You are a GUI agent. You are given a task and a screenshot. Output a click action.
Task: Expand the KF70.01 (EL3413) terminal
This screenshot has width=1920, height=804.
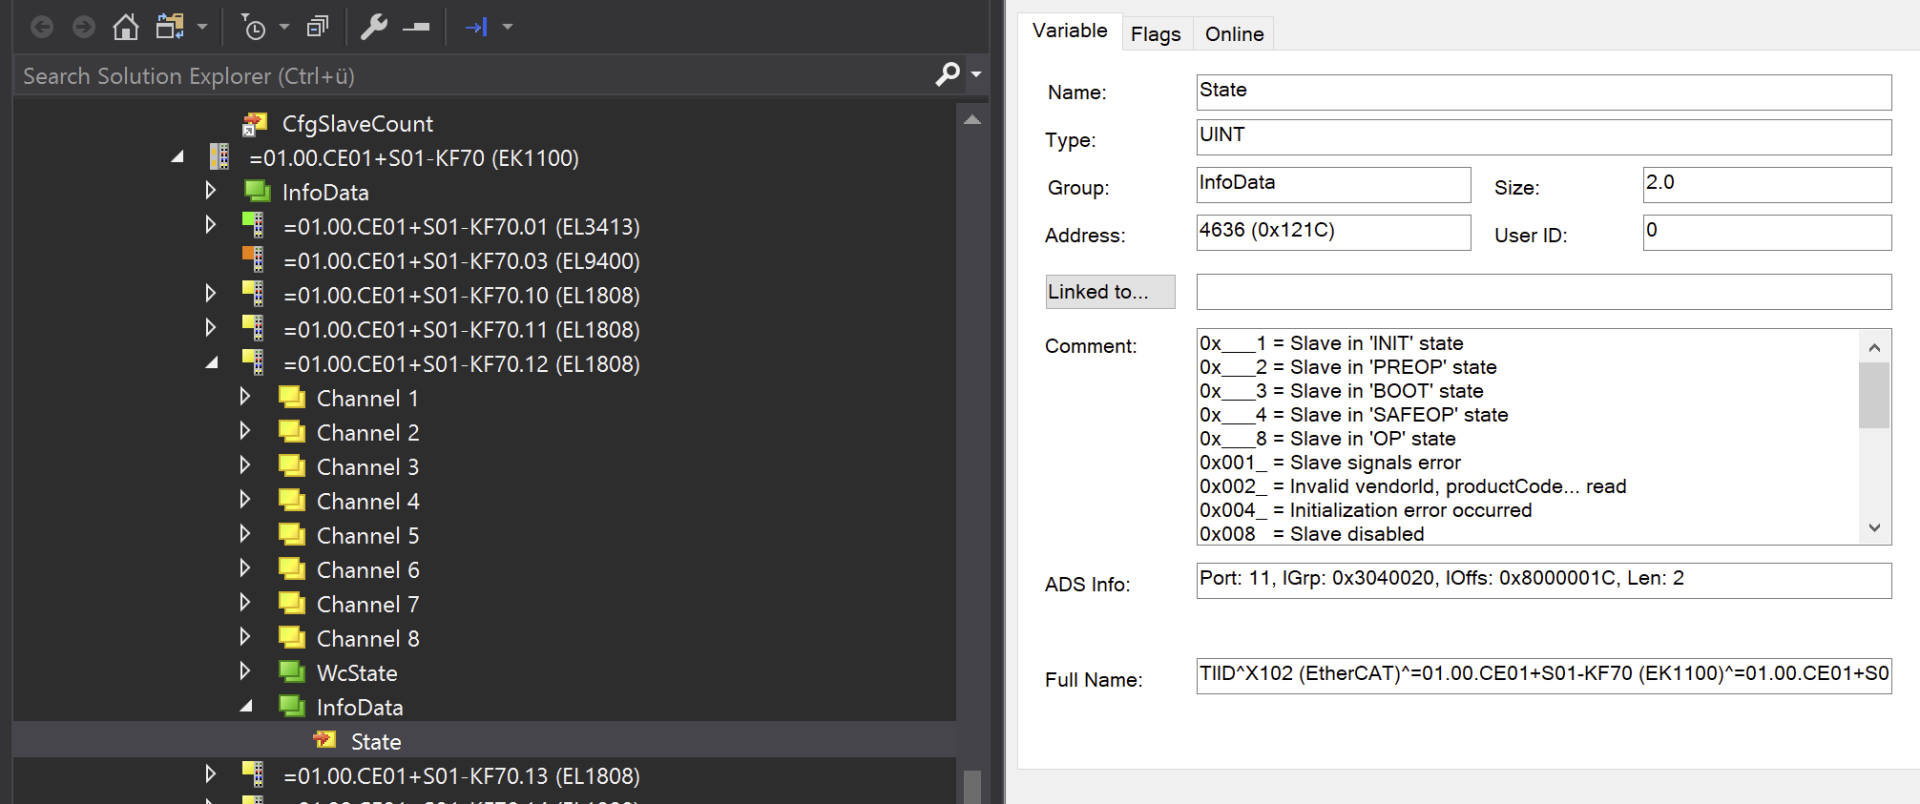pyautogui.click(x=210, y=225)
